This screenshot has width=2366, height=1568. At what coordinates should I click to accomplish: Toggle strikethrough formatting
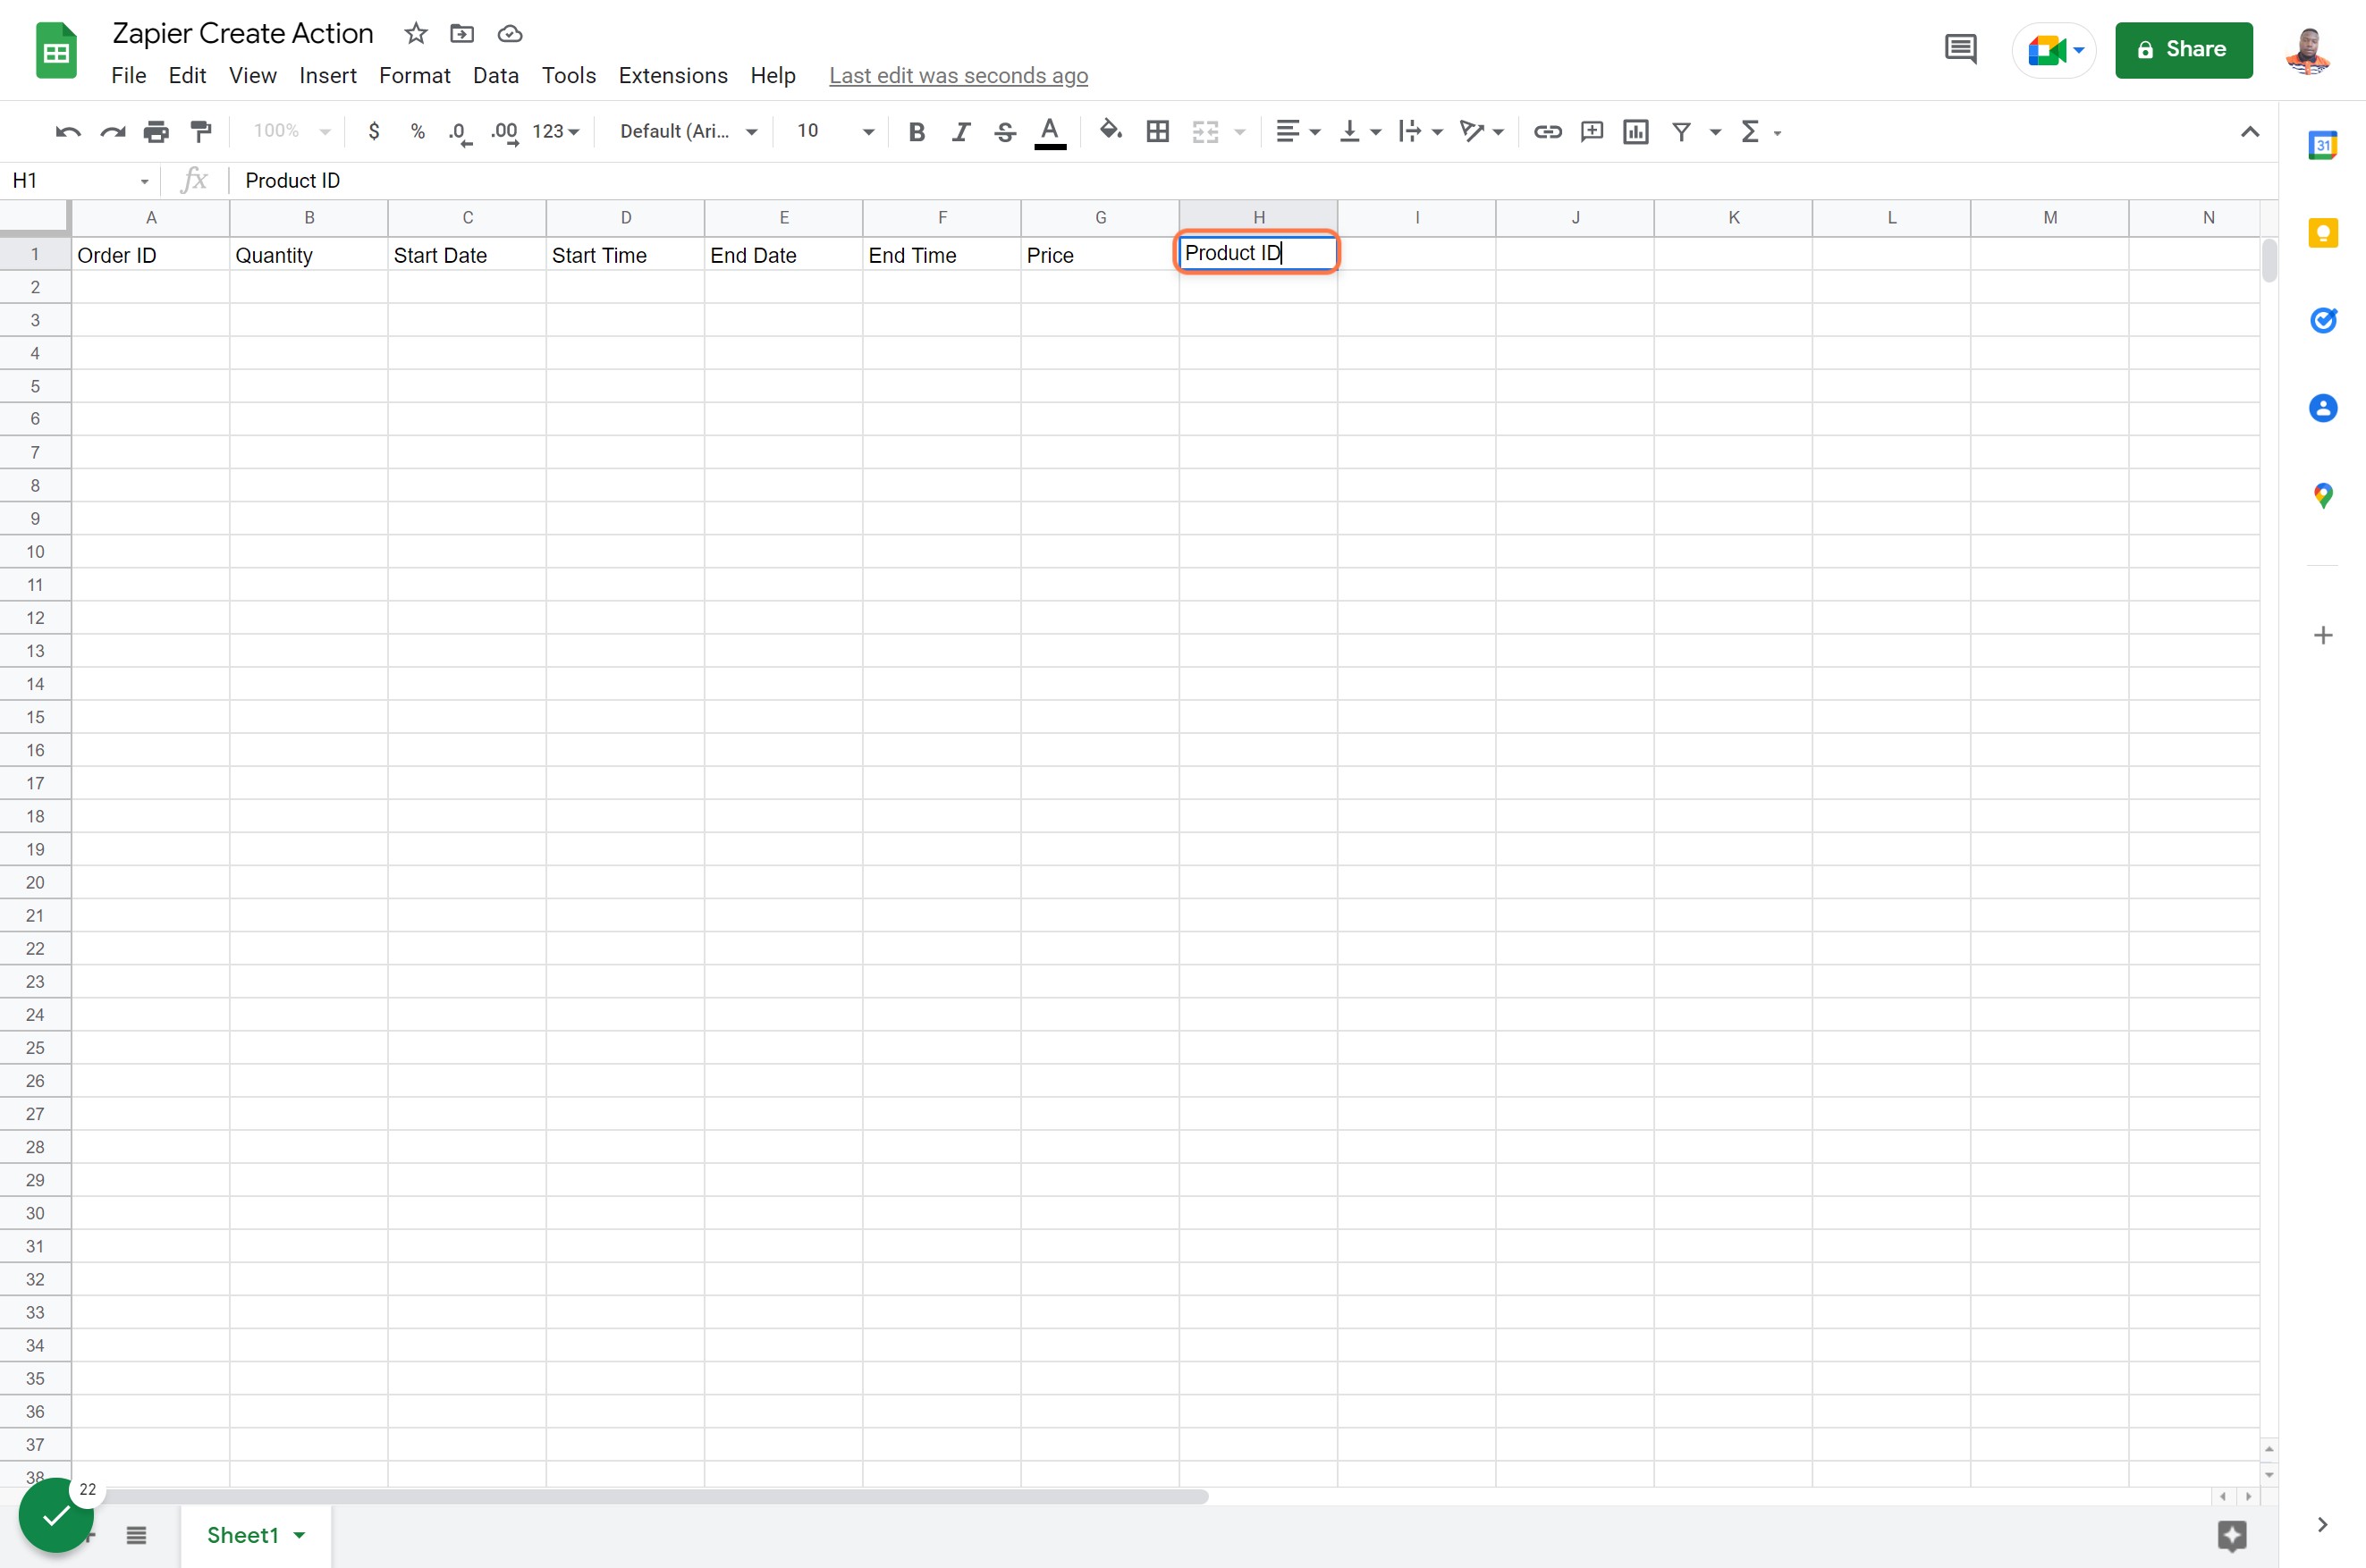tap(1005, 132)
